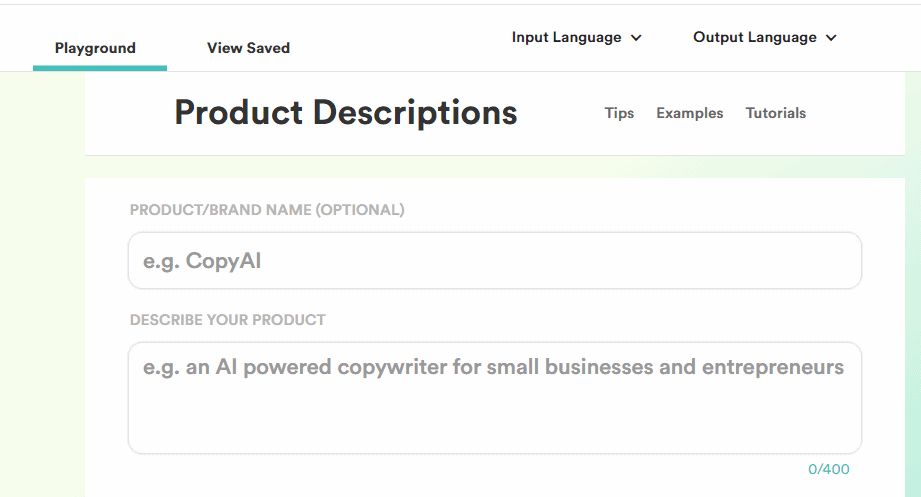Focus the Product/Brand Name input field
Image resolution: width=921 pixels, height=497 pixels.
[495, 260]
